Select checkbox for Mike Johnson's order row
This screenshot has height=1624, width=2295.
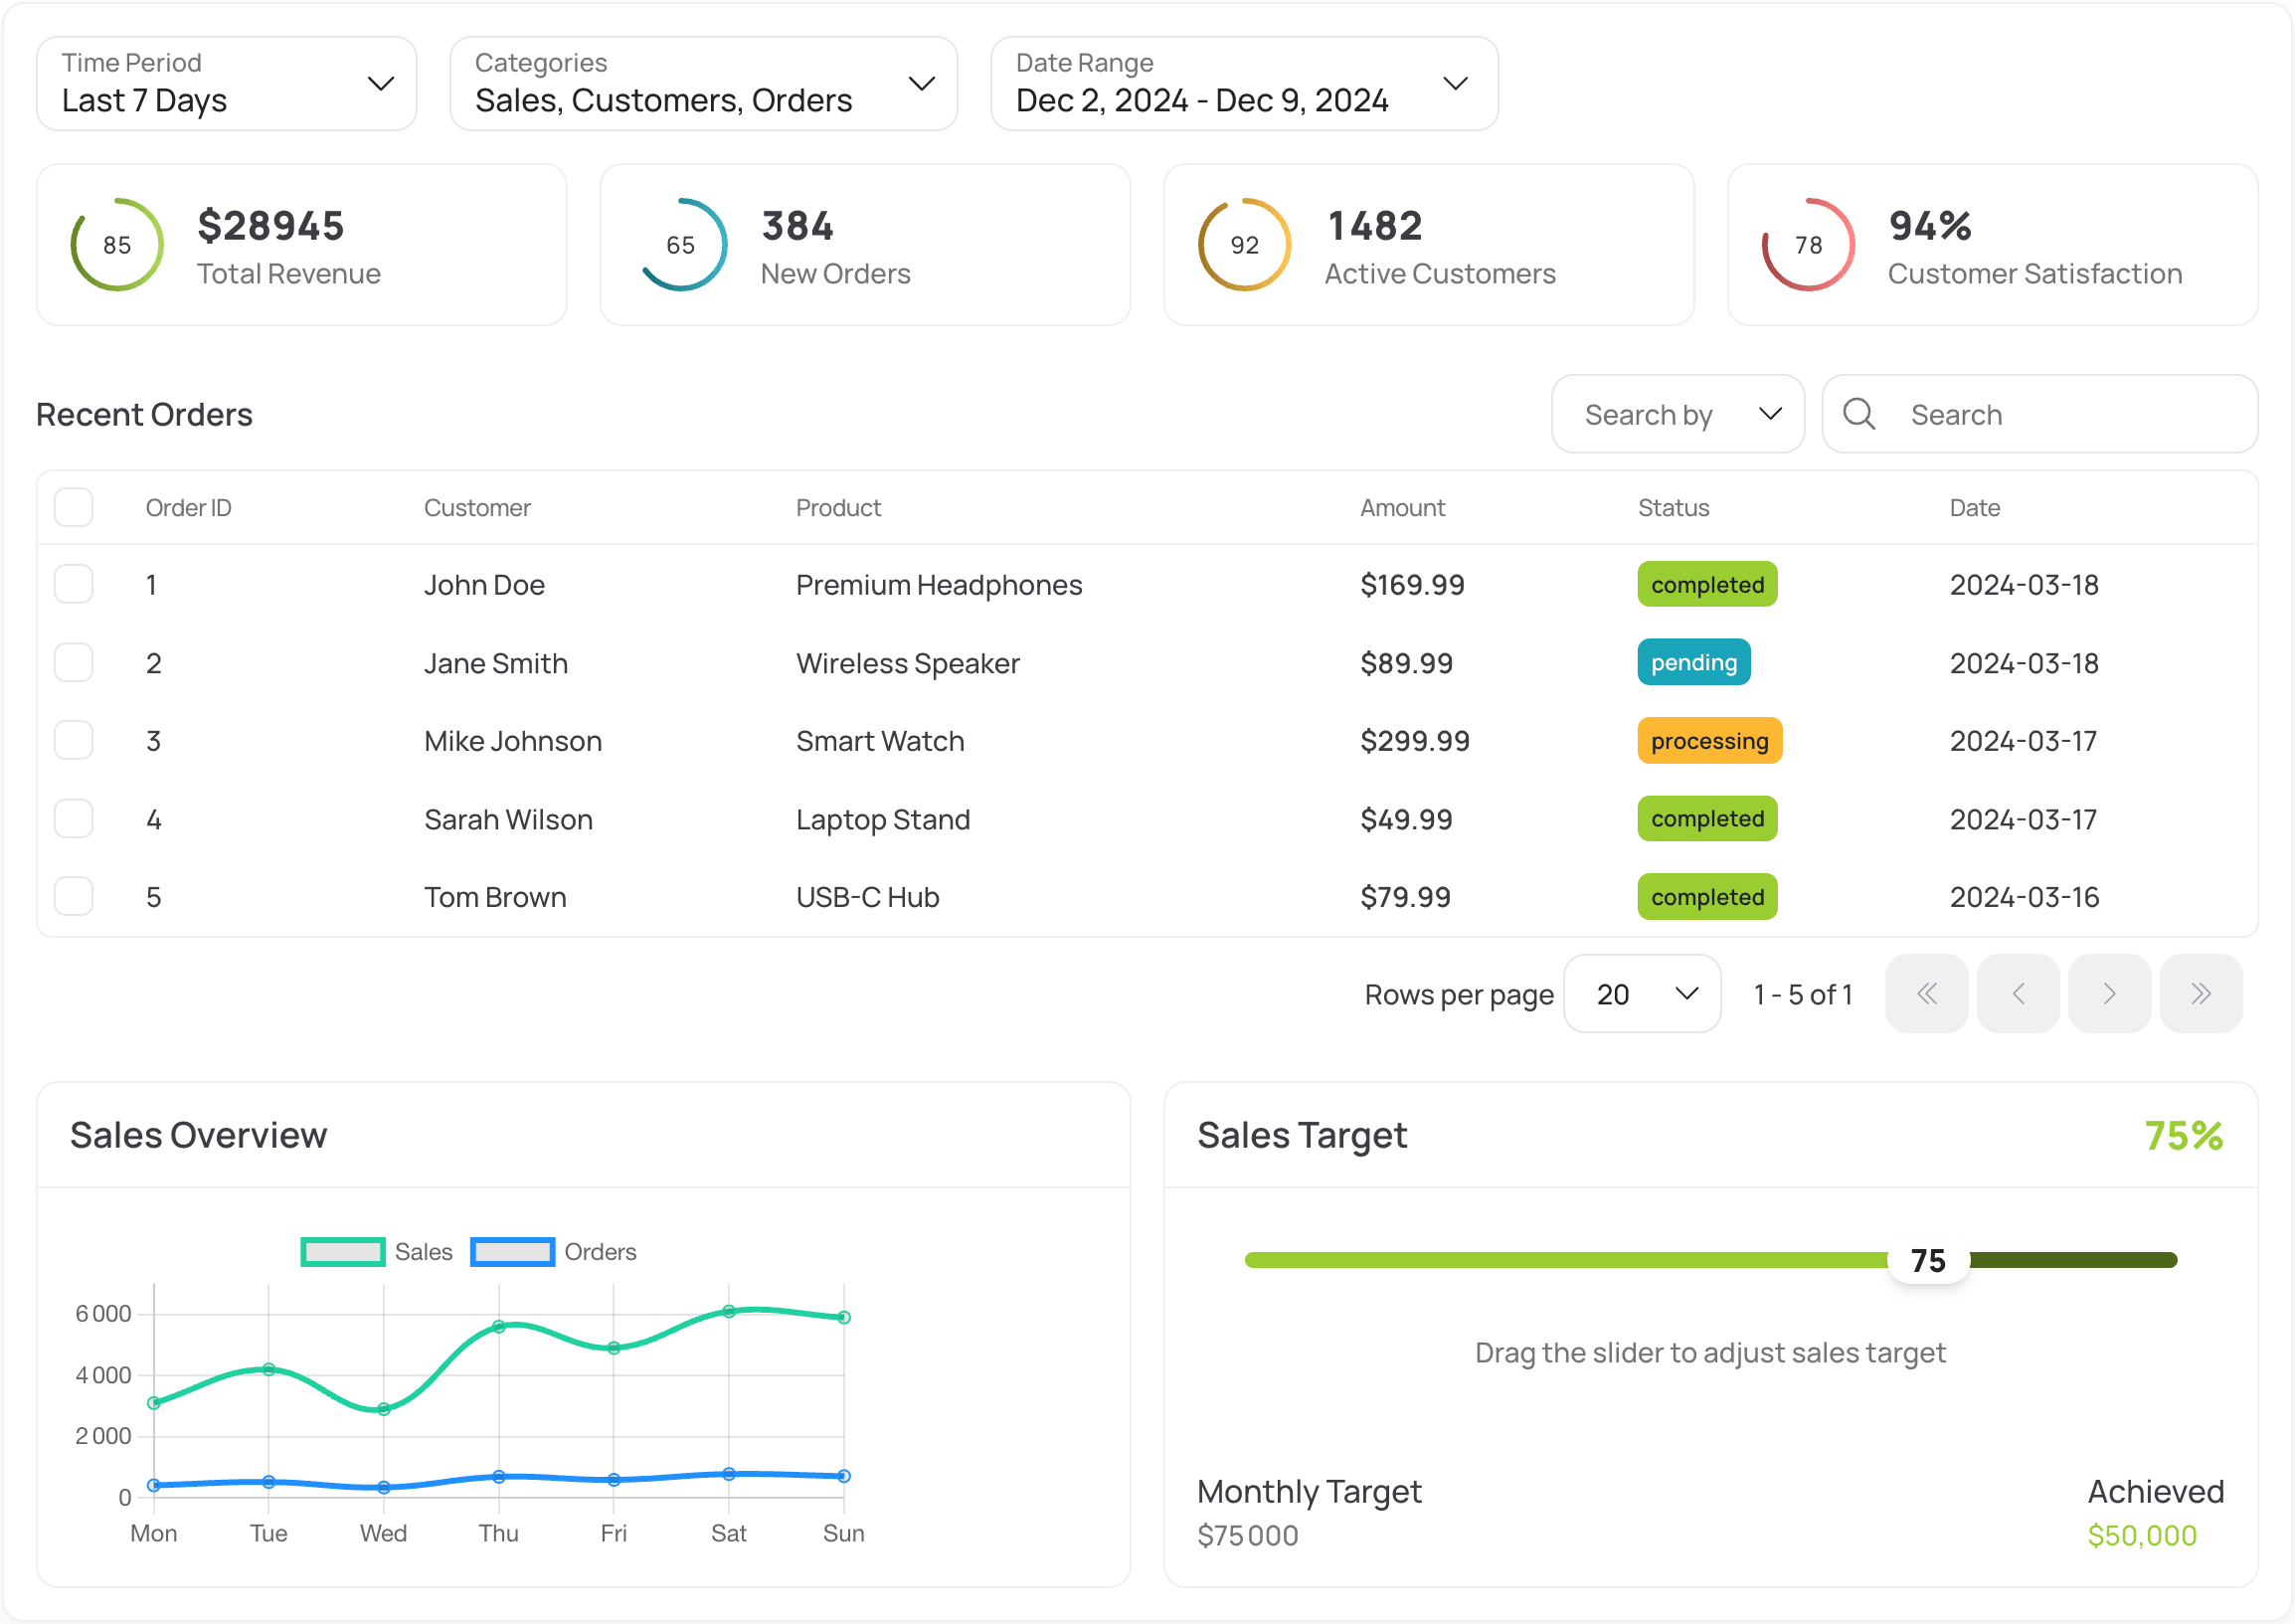pos(74,740)
